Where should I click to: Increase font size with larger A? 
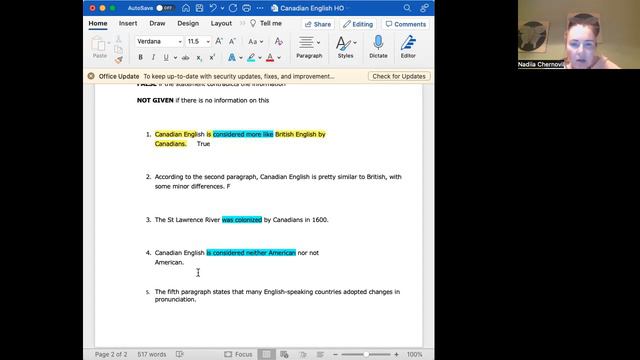tap(219, 41)
